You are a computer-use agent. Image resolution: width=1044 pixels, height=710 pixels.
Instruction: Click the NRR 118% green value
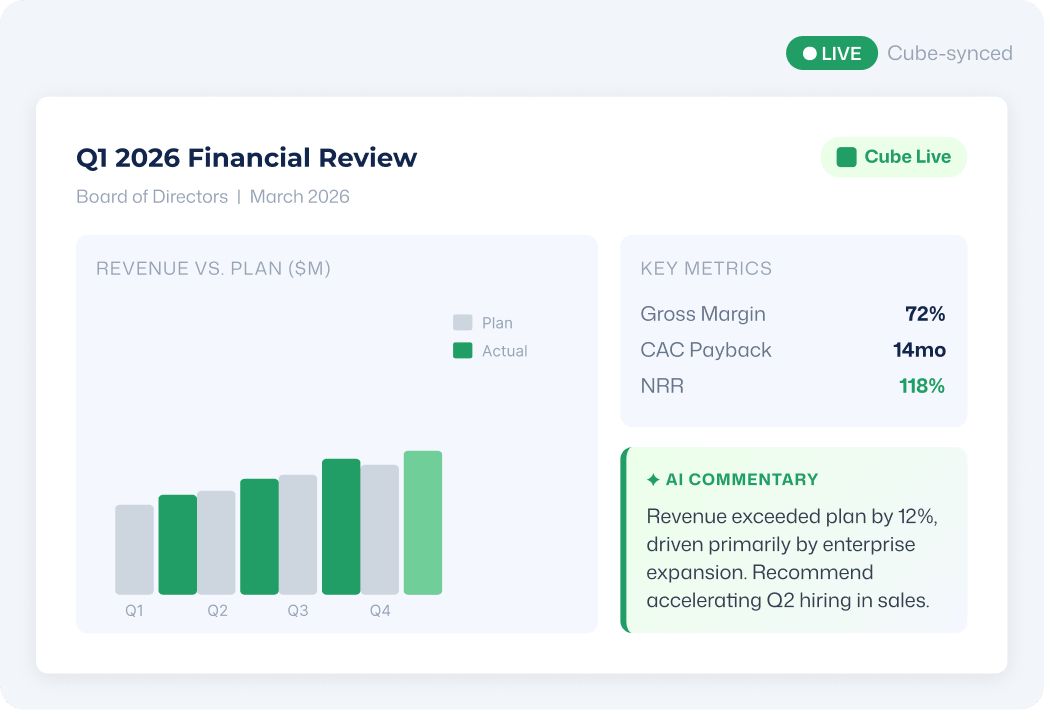tap(922, 386)
